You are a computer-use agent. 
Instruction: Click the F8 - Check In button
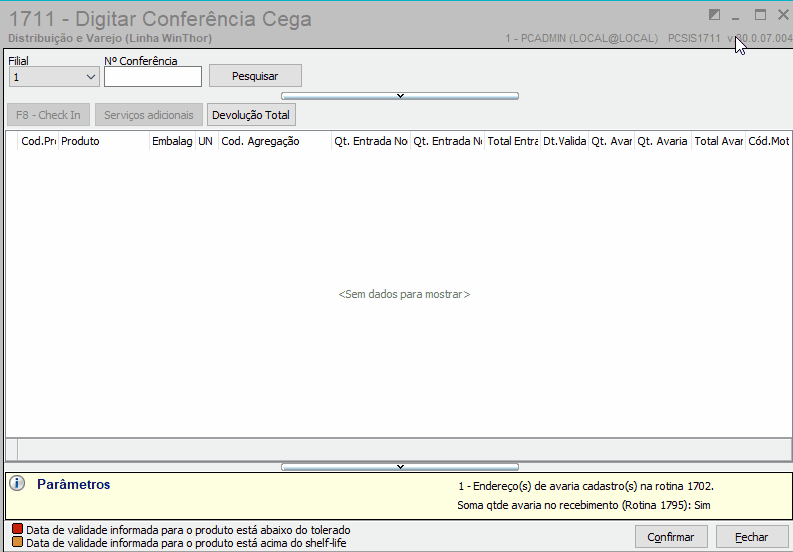[x=49, y=115]
